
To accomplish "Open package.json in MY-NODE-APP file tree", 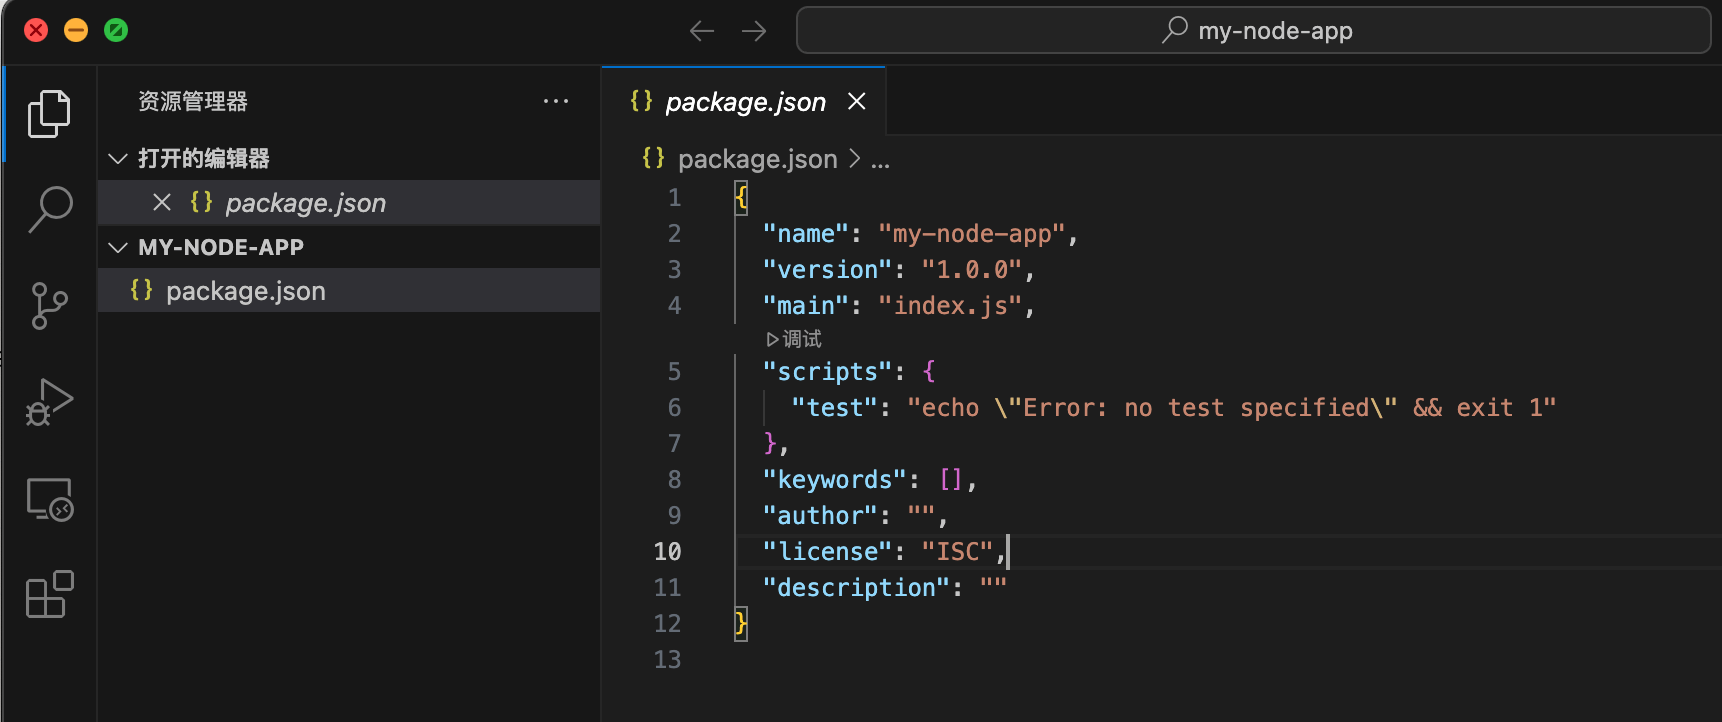I will coord(245,291).
